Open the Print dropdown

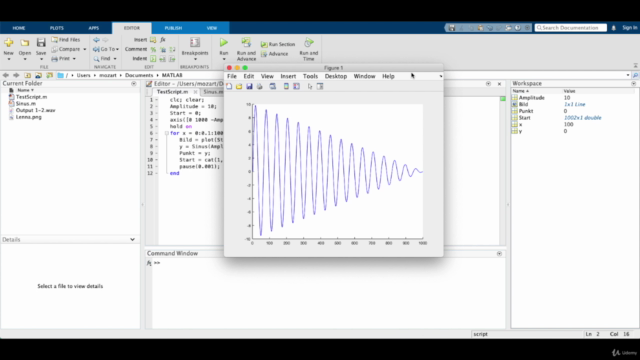74,59
